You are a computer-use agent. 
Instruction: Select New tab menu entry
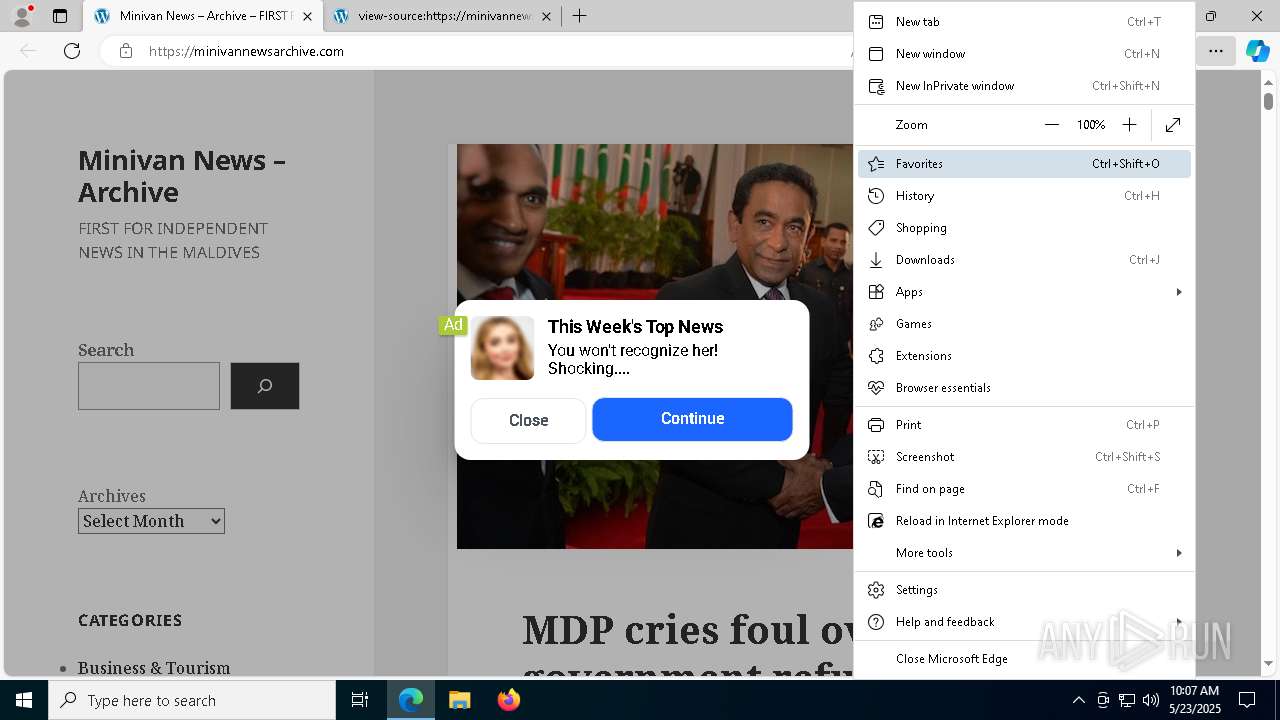tap(1024, 22)
